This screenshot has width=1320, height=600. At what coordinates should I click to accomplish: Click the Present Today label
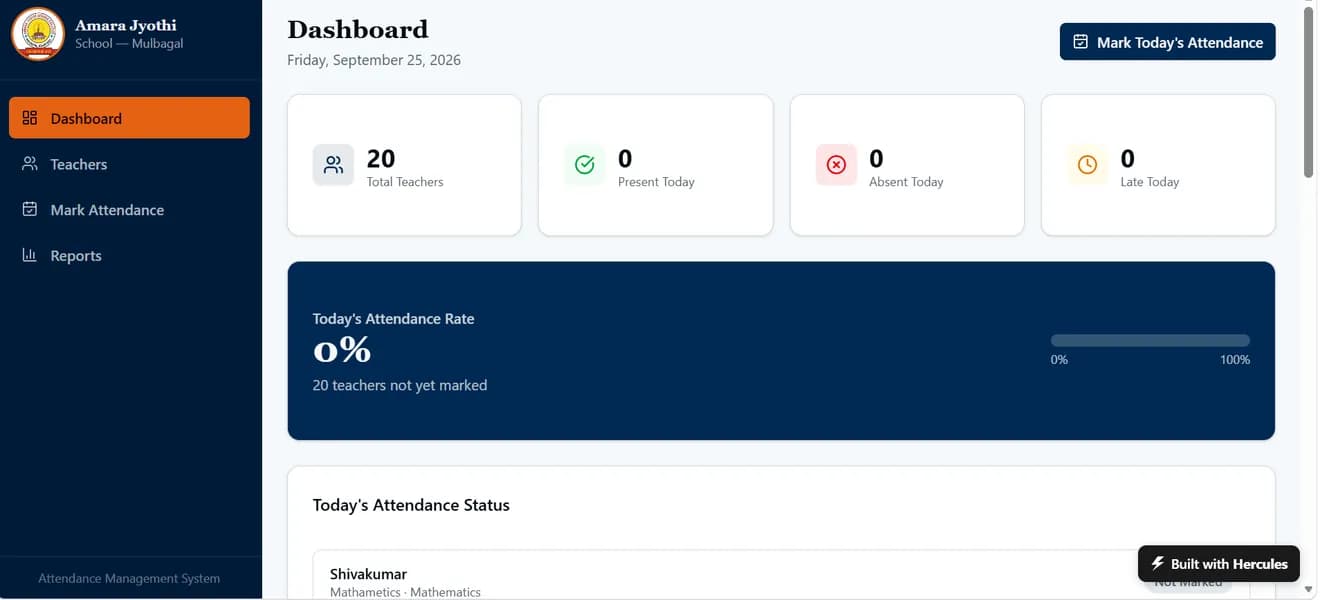[x=656, y=182]
